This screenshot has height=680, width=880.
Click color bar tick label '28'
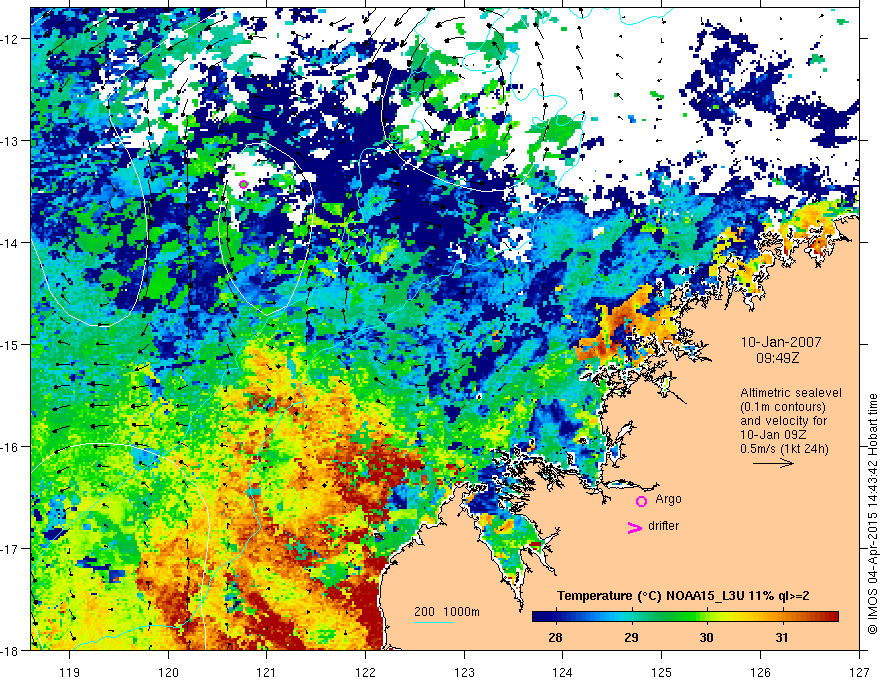click(x=555, y=638)
